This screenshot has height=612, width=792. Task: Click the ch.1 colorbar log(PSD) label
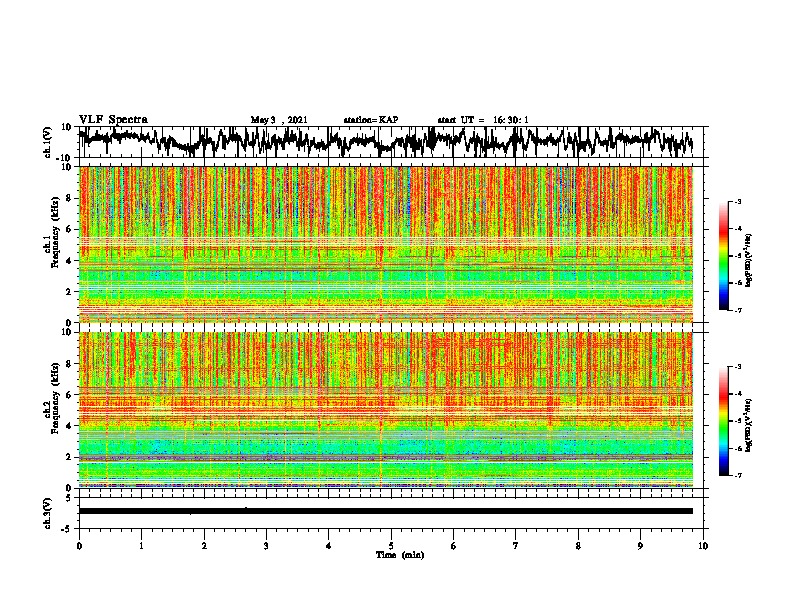click(x=749, y=260)
